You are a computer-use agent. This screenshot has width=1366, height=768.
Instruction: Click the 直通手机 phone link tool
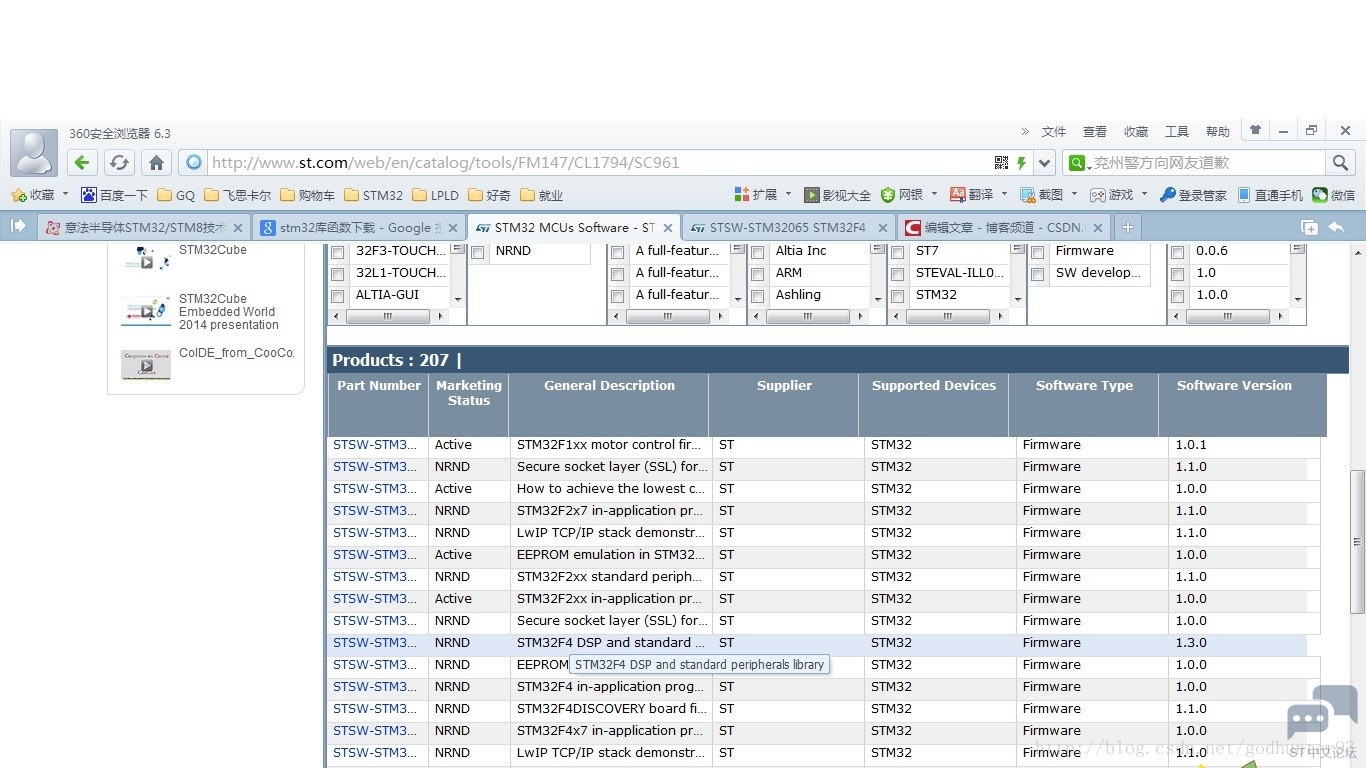[1270, 195]
